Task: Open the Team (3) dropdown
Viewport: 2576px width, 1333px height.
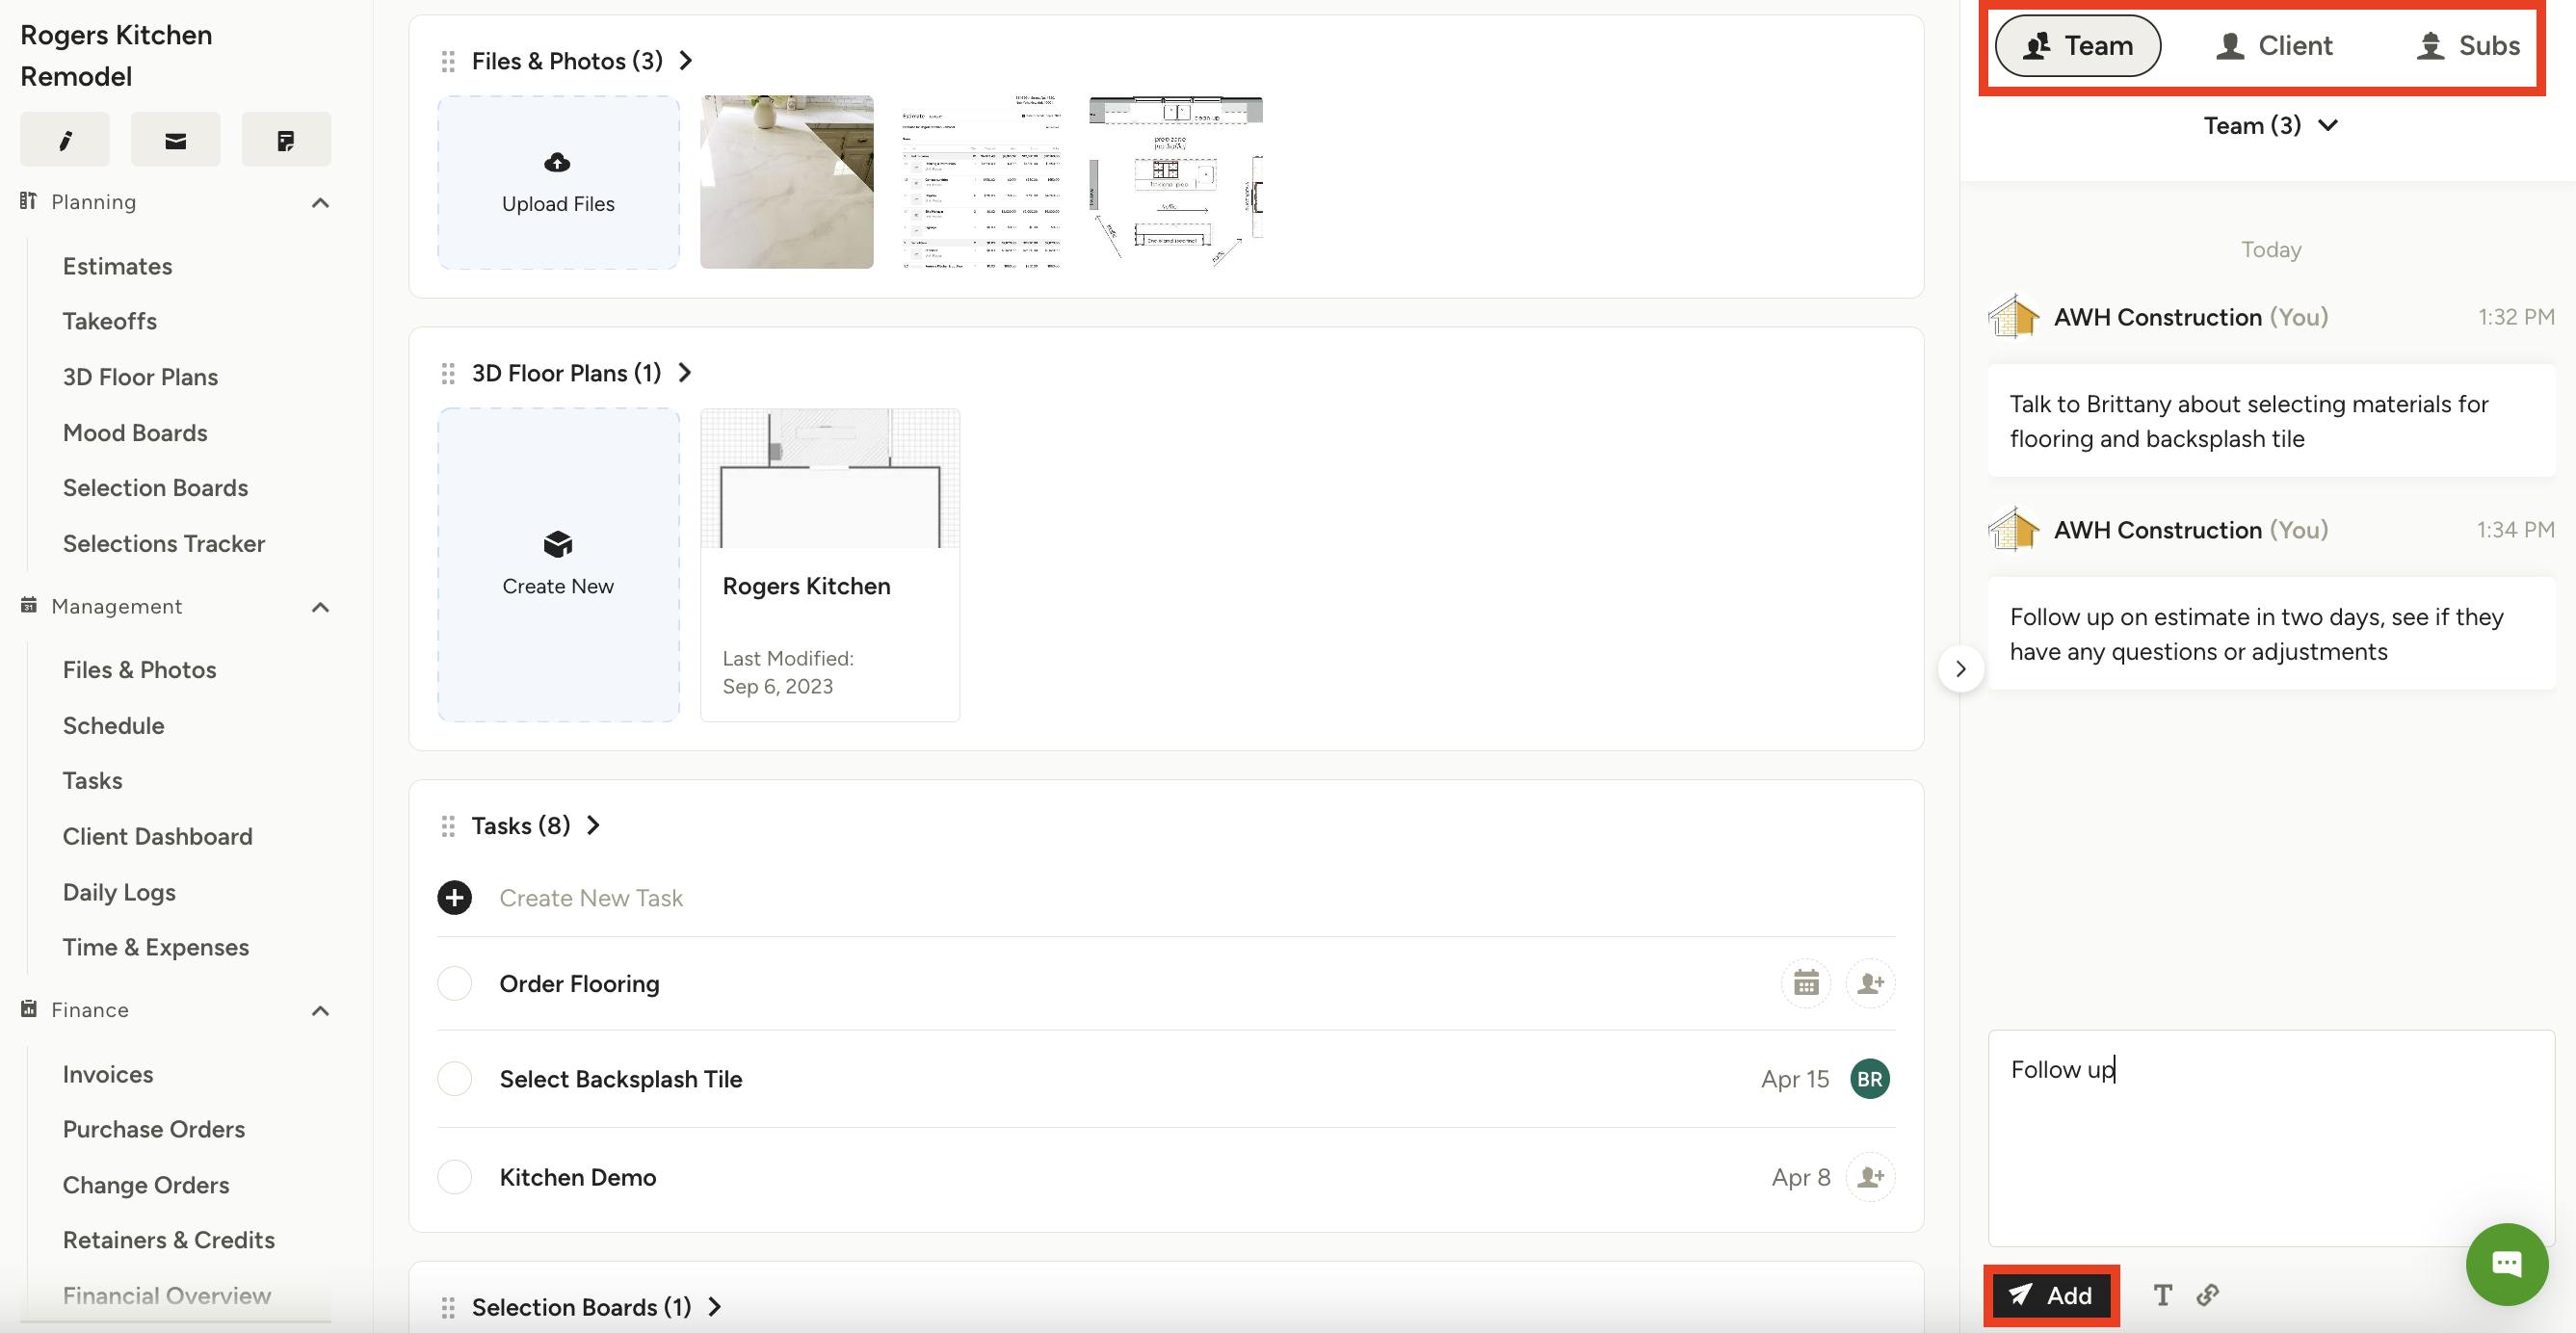Action: [x=2270, y=125]
